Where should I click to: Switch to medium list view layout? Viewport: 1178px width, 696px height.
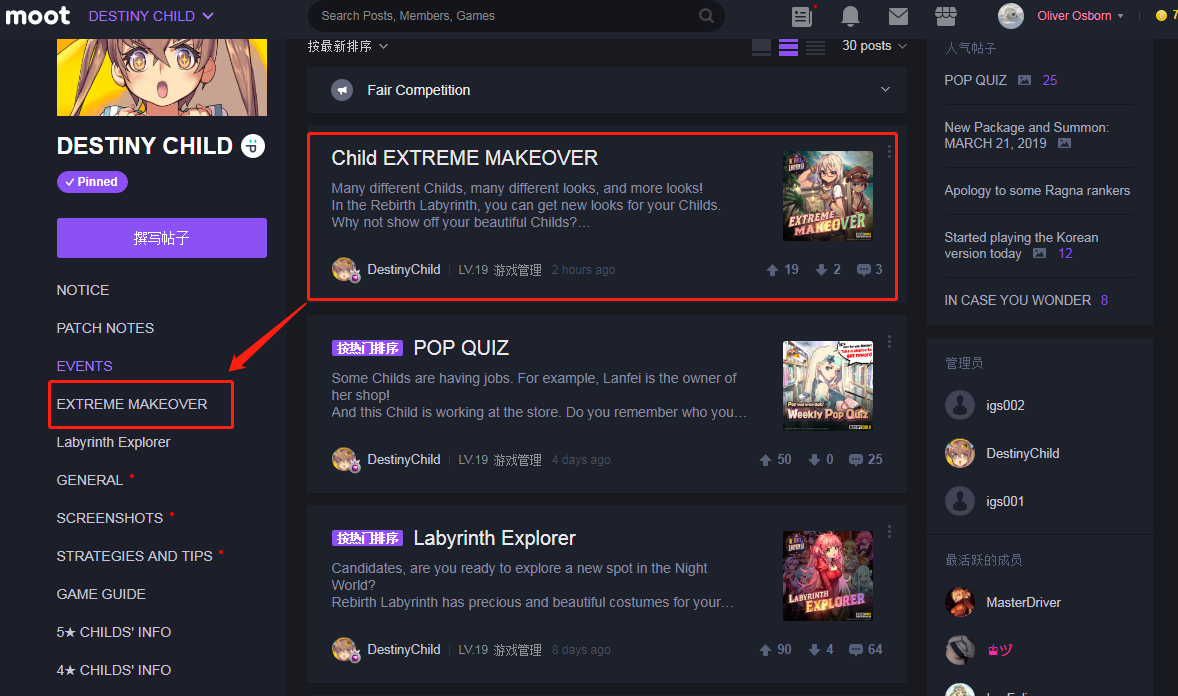pyautogui.click(x=788, y=47)
